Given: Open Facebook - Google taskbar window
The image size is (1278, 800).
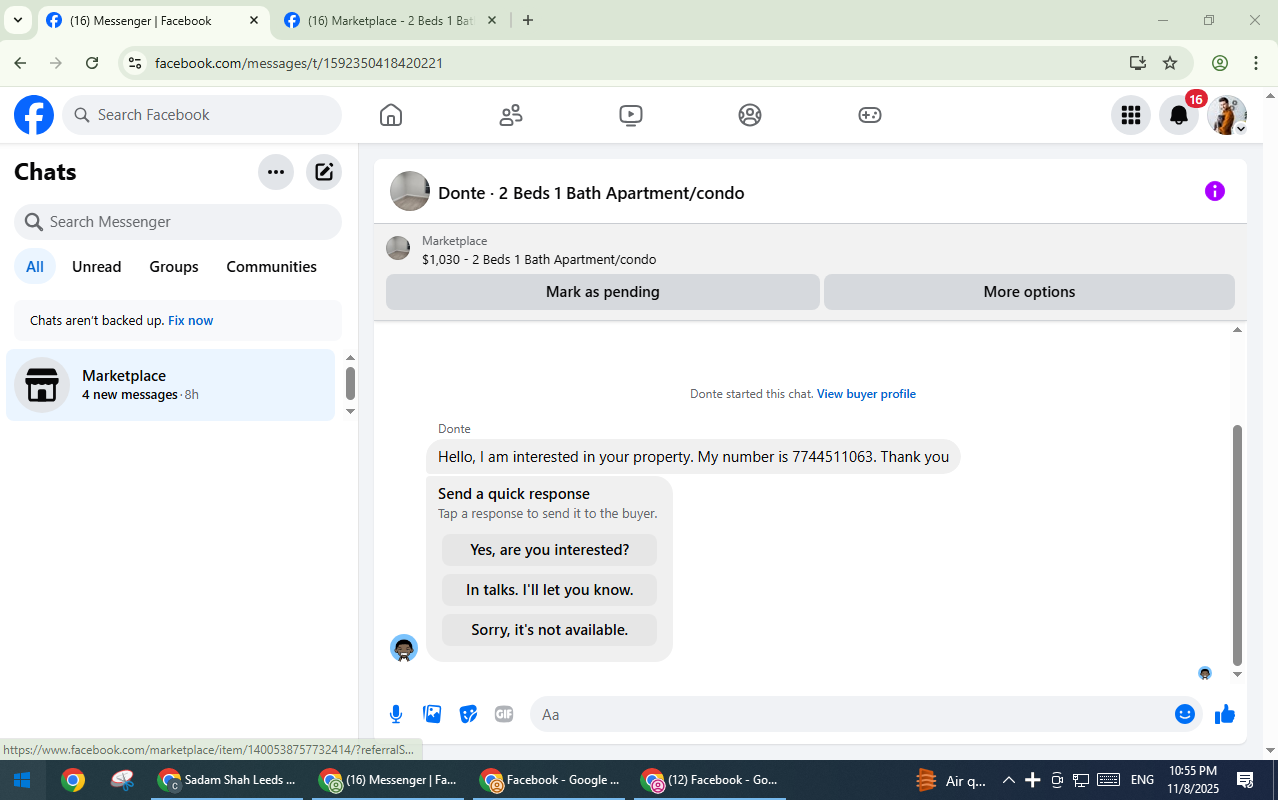Looking at the screenshot, I should tap(549, 780).
